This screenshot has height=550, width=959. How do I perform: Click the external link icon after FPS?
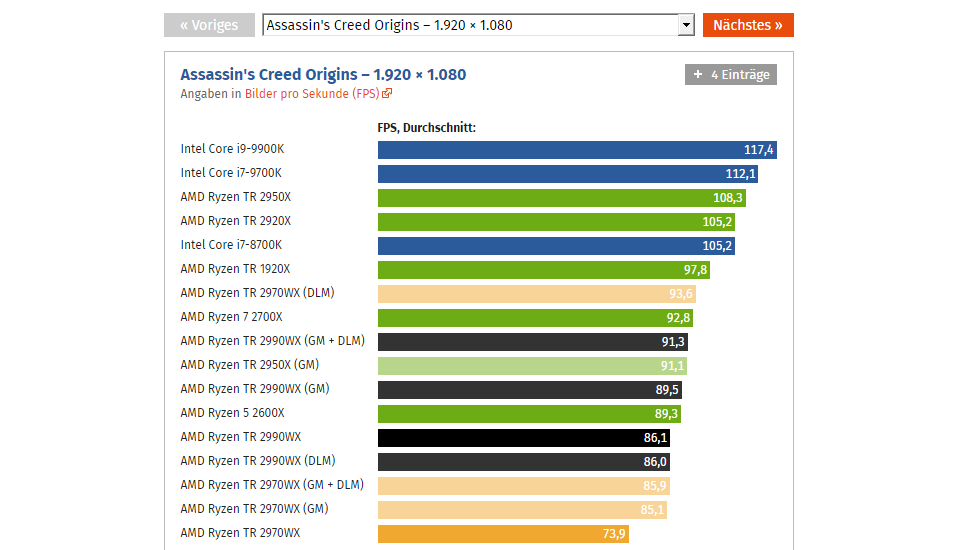click(x=387, y=94)
